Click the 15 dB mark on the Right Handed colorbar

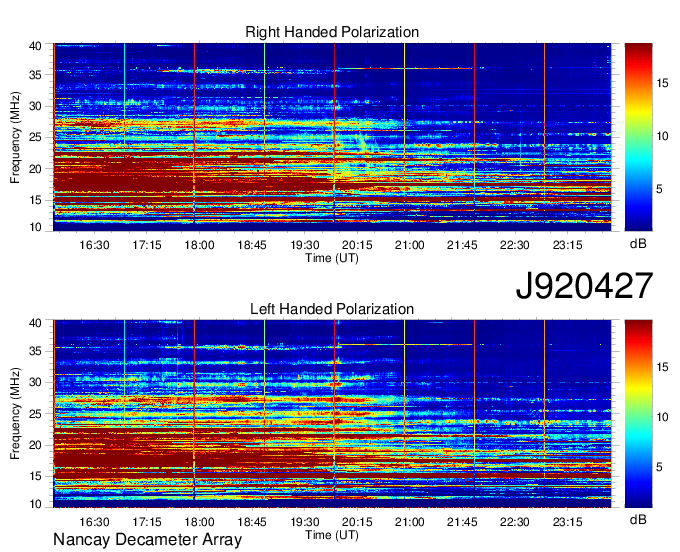662,83
